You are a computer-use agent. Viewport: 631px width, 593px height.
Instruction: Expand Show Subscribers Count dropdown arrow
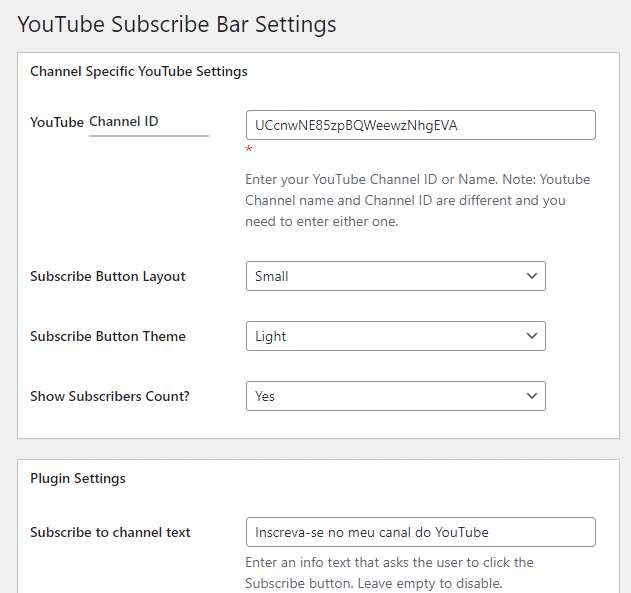coord(530,396)
